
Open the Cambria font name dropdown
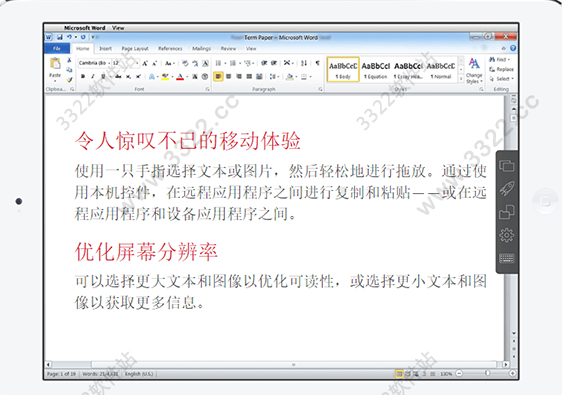point(109,63)
